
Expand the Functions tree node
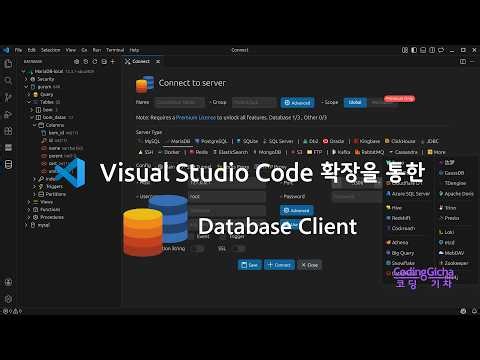coord(29,210)
